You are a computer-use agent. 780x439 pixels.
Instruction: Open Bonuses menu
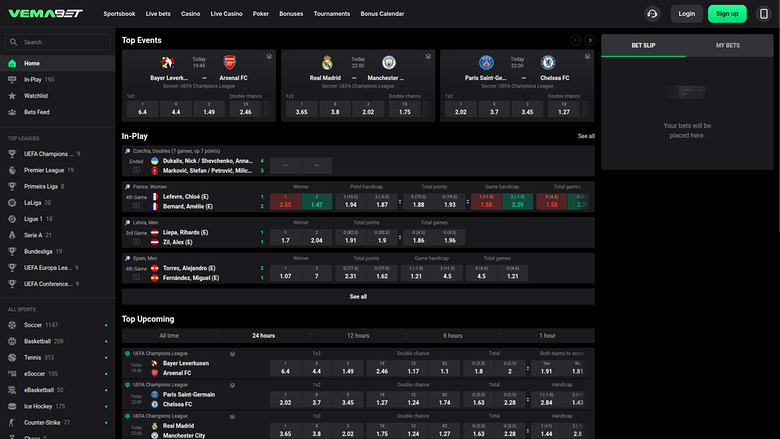coord(291,14)
